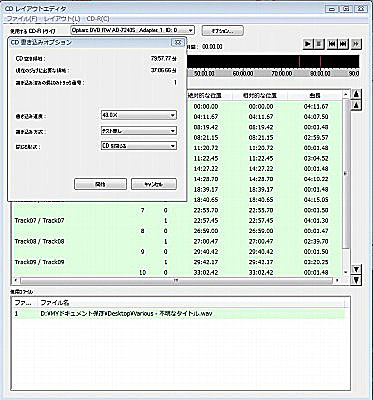Move track up with plain up triangle
The width and height of the screenshot is (373, 400).
click(x=356, y=105)
